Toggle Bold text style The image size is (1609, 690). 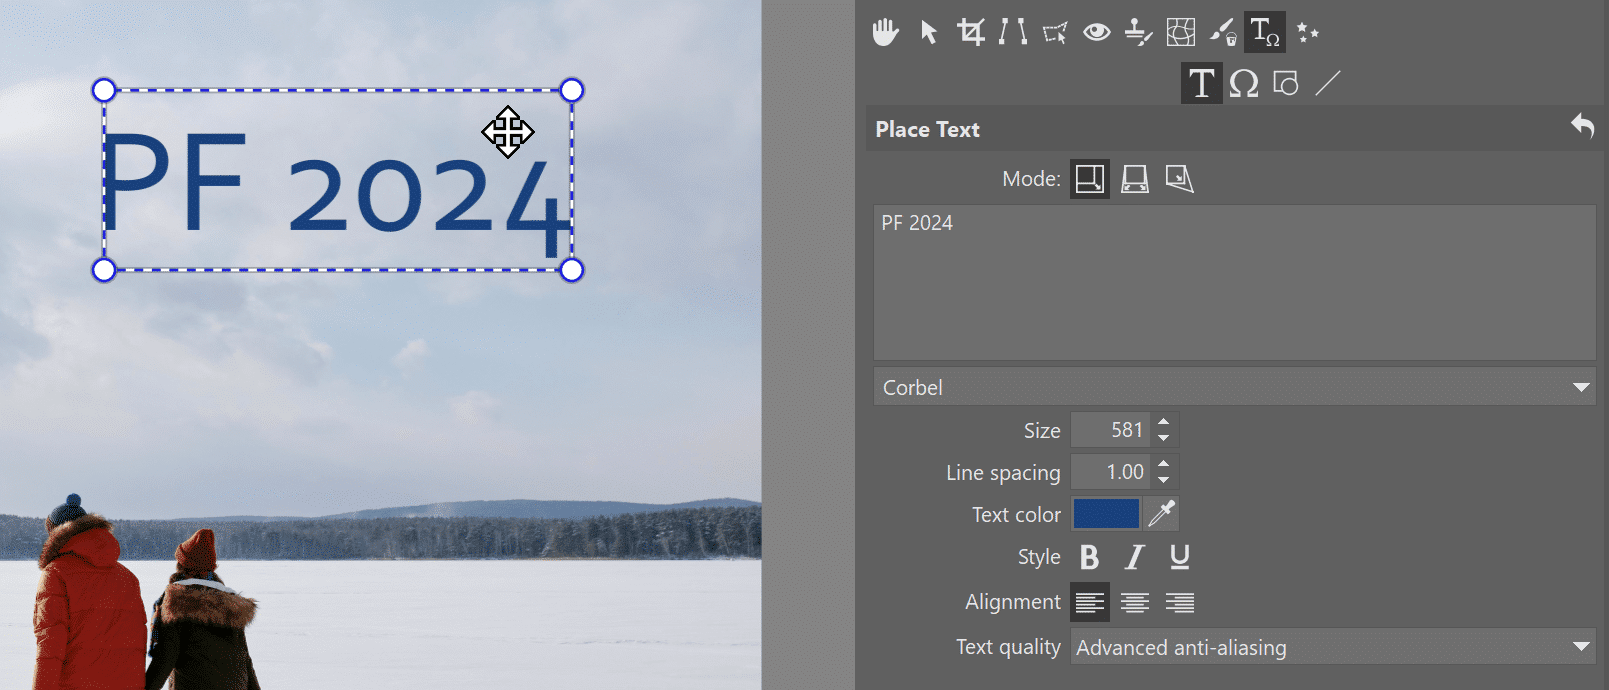pos(1090,557)
